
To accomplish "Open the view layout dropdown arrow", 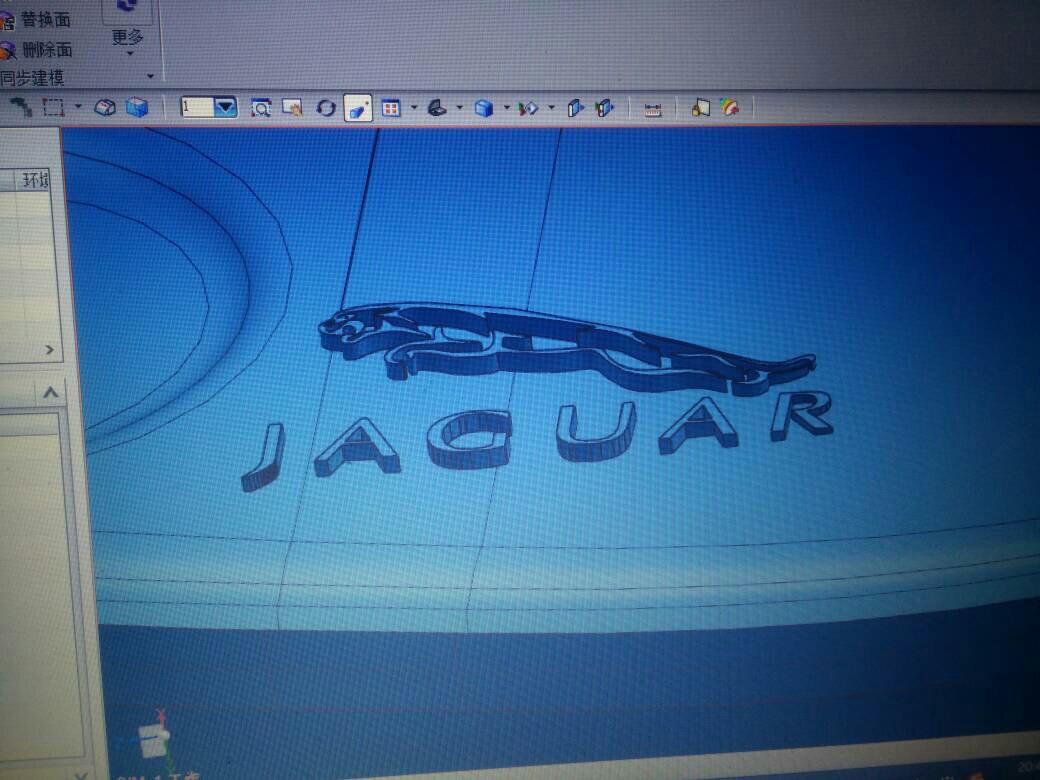I will click(415, 107).
